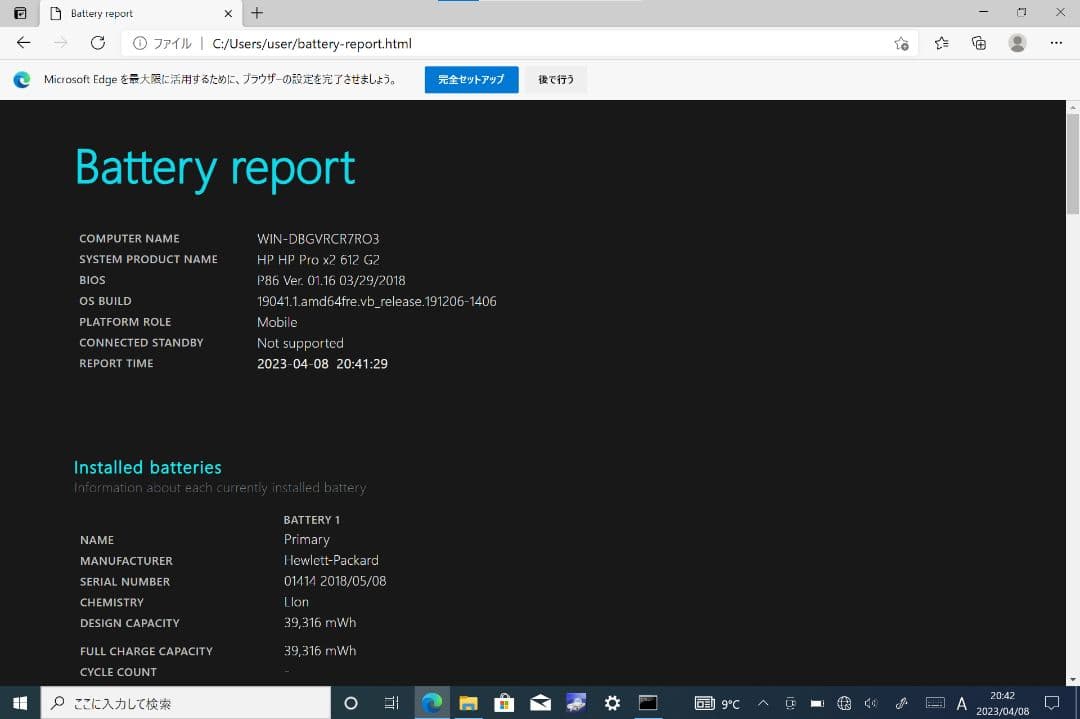Open the Edge settings menu (...)
The image size is (1080, 719).
tap(1057, 43)
